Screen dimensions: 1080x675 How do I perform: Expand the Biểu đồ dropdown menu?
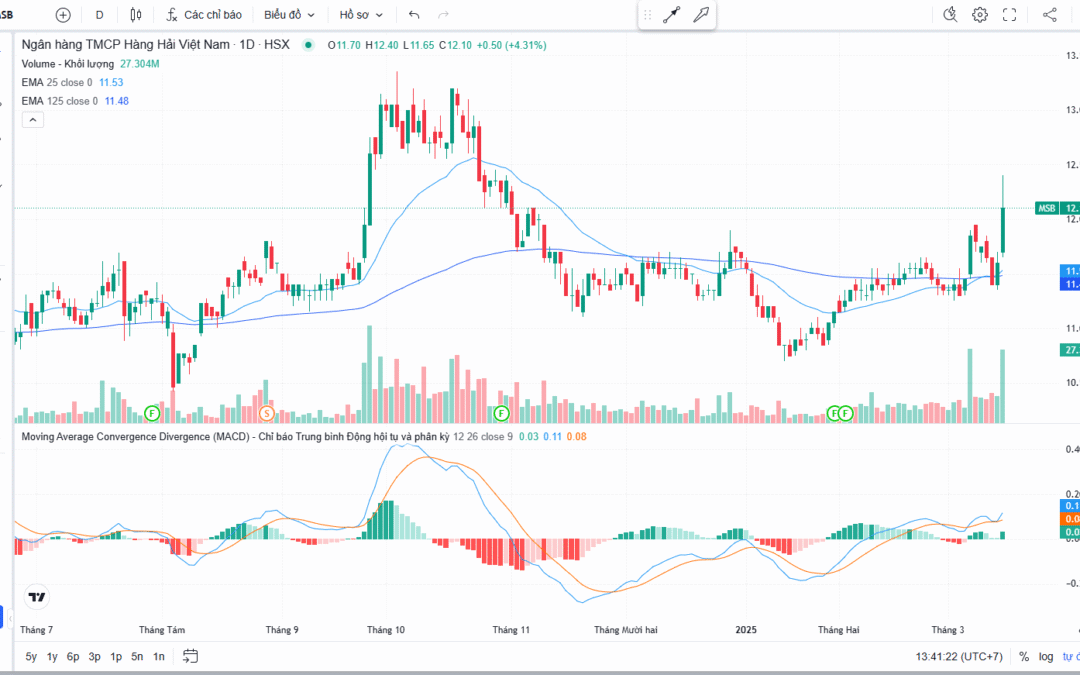tap(289, 15)
